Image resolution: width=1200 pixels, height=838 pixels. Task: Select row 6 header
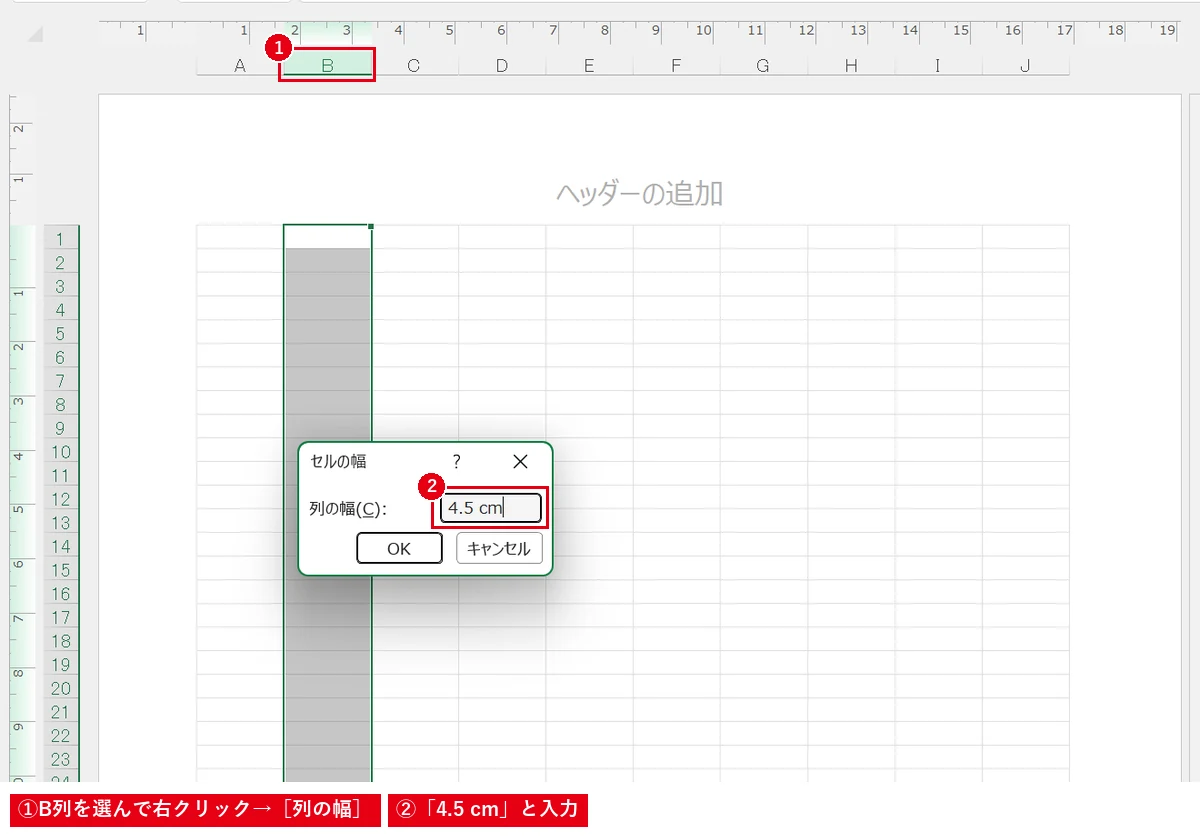point(61,357)
